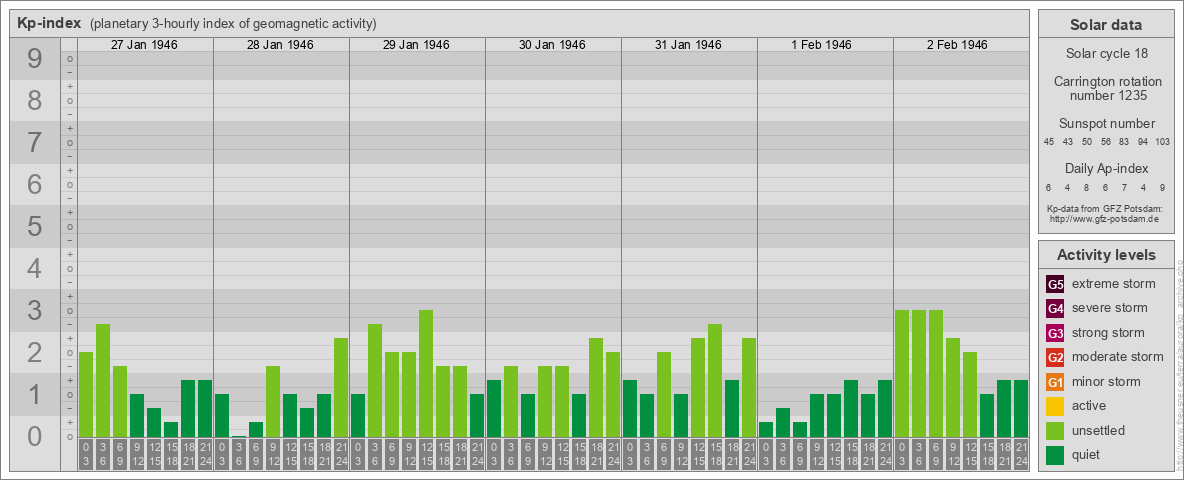
Task: Click the Solar cycle 18 text
Action: 1106,54
